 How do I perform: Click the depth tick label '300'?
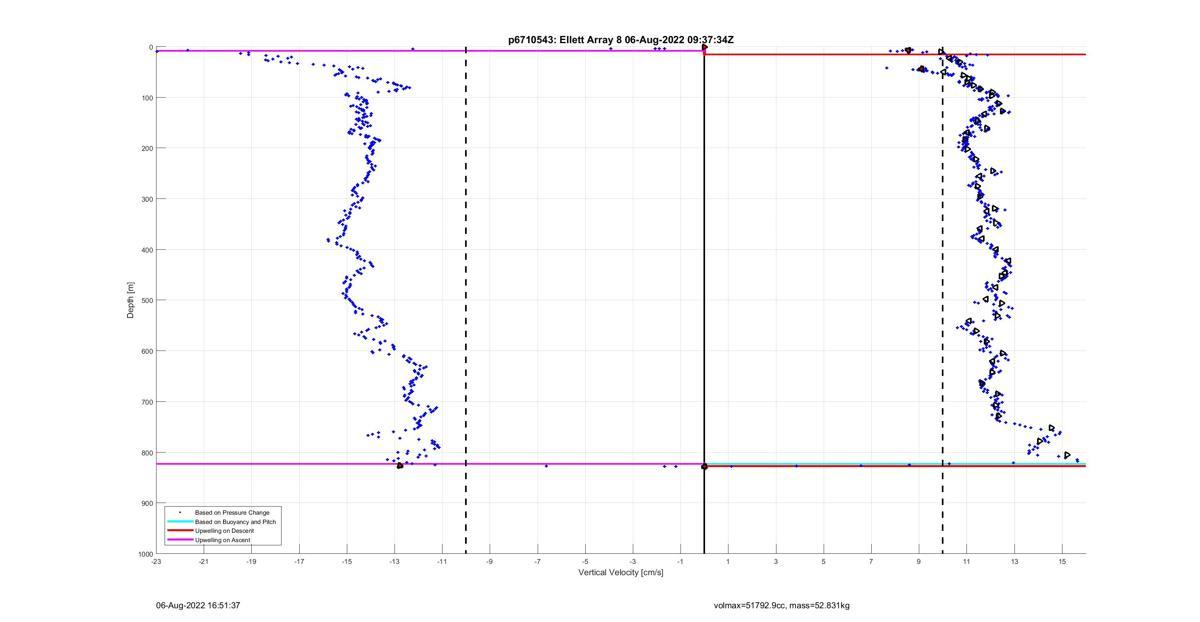pyautogui.click(x=147, y=199)
